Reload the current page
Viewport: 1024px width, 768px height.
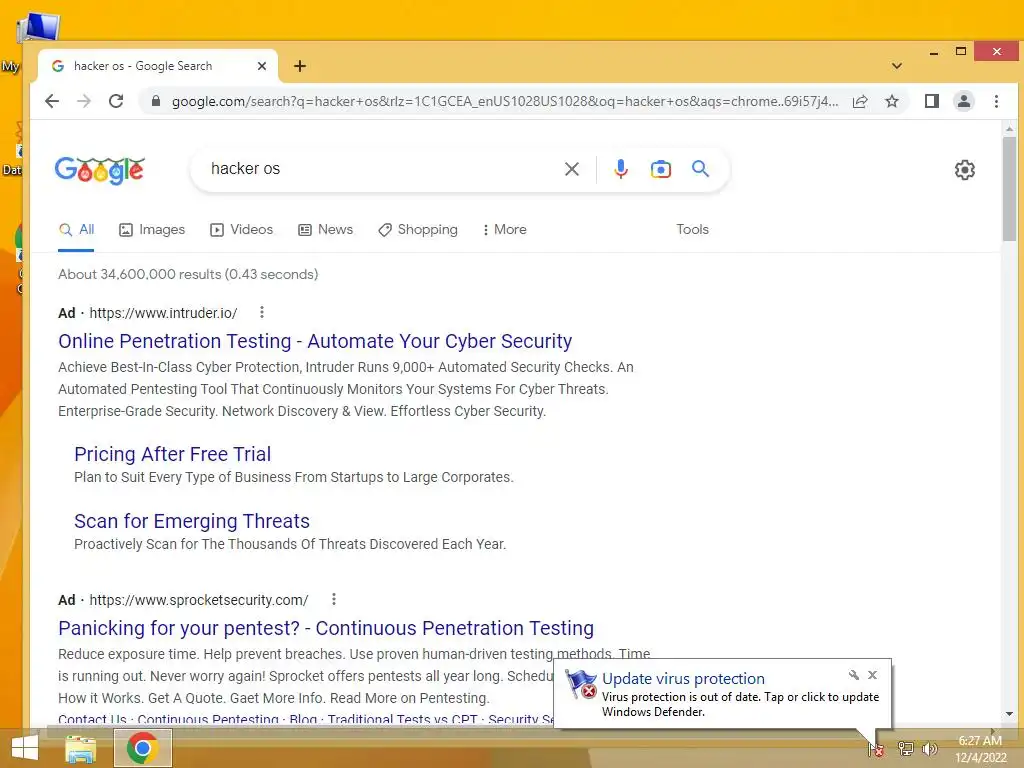[116, 101]
